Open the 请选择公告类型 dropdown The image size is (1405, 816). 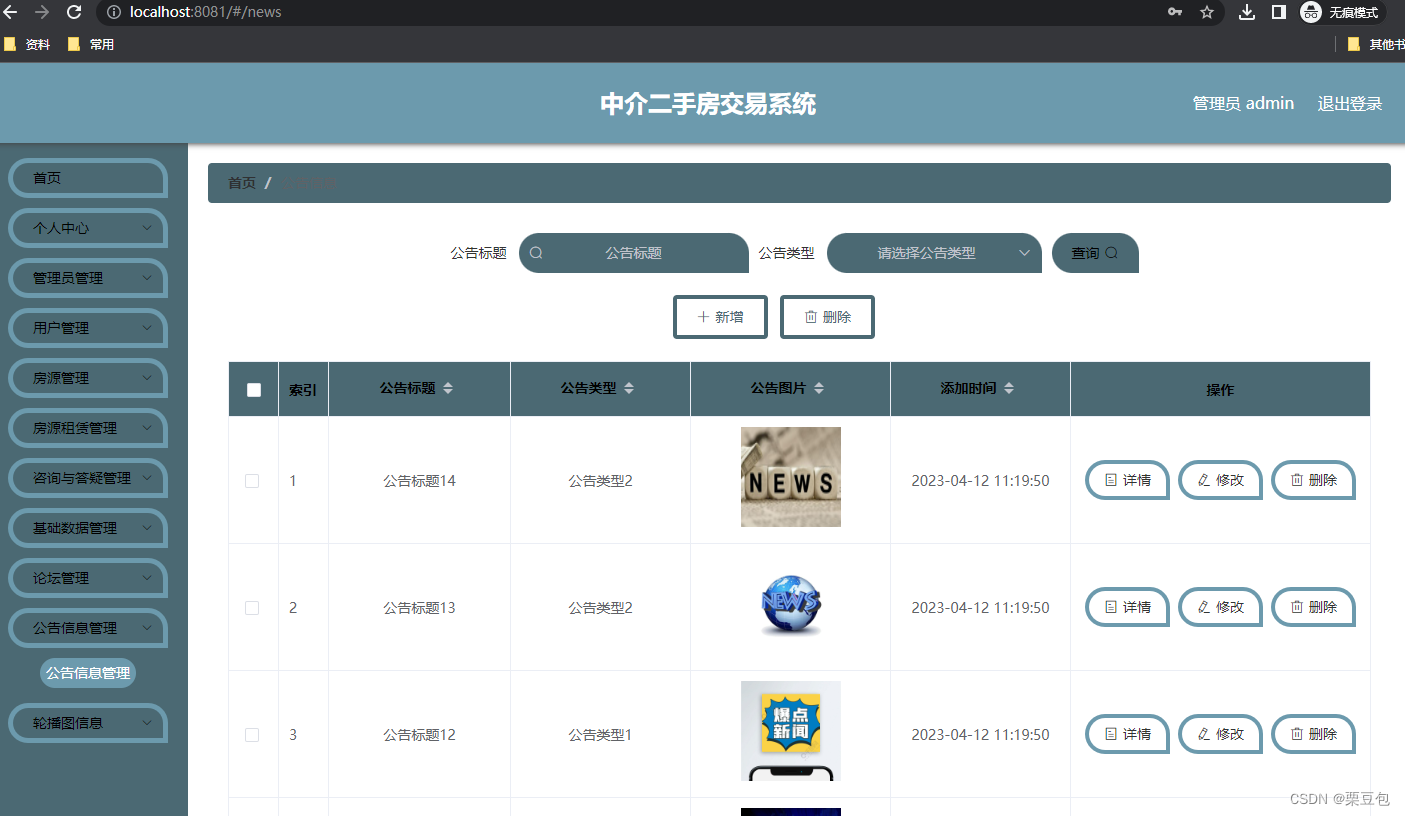[x=934, y=253]
